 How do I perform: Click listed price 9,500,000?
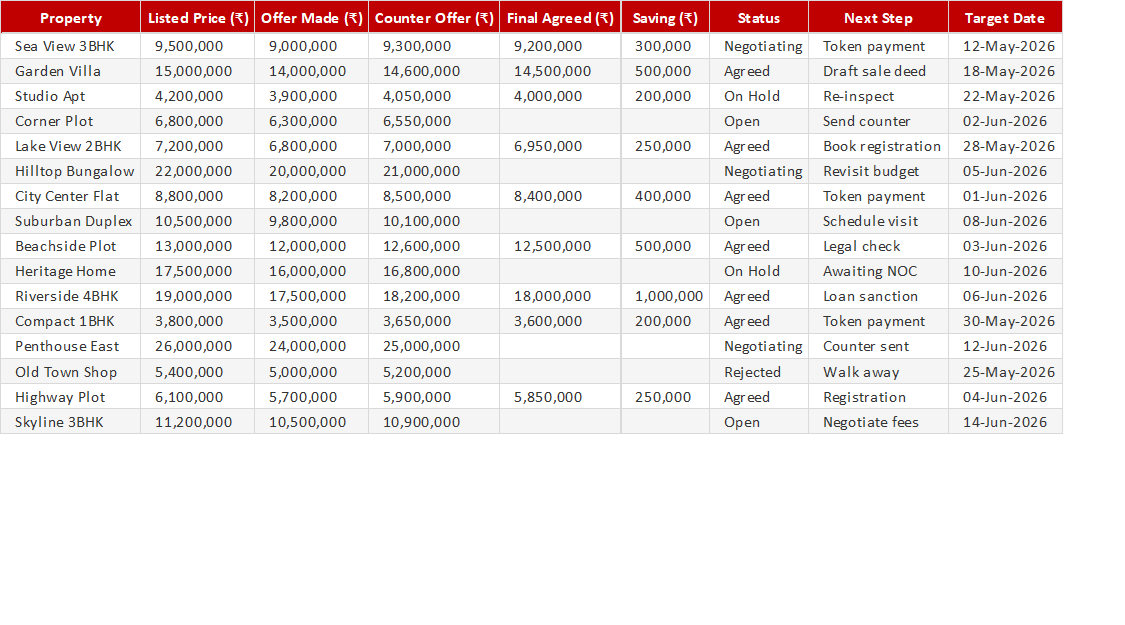(x=197, y=46)
